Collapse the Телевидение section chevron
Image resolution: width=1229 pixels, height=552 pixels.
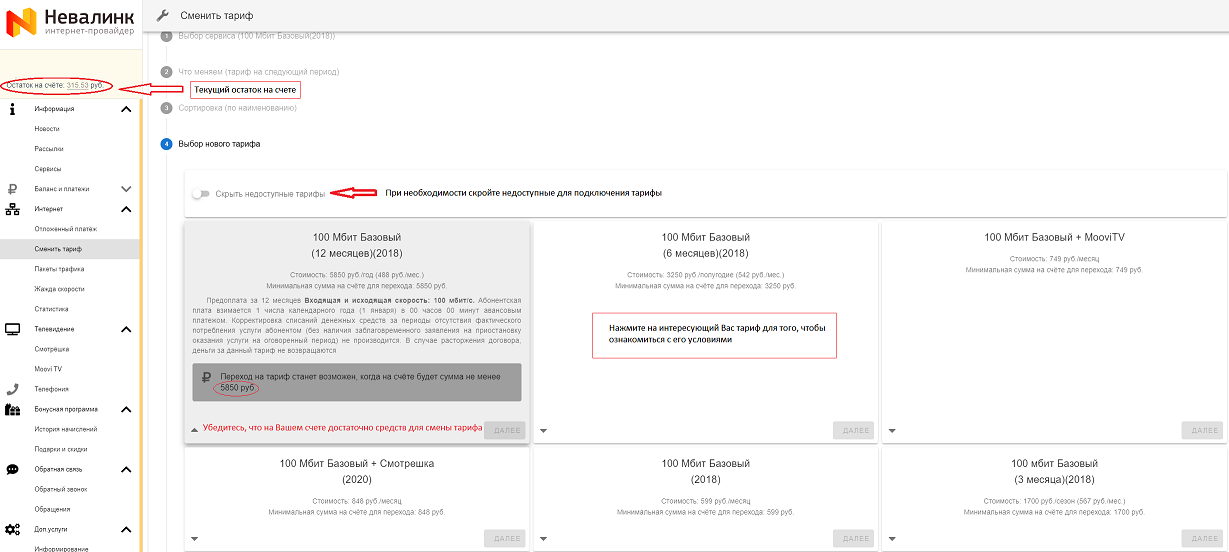[x=126, y=329]
